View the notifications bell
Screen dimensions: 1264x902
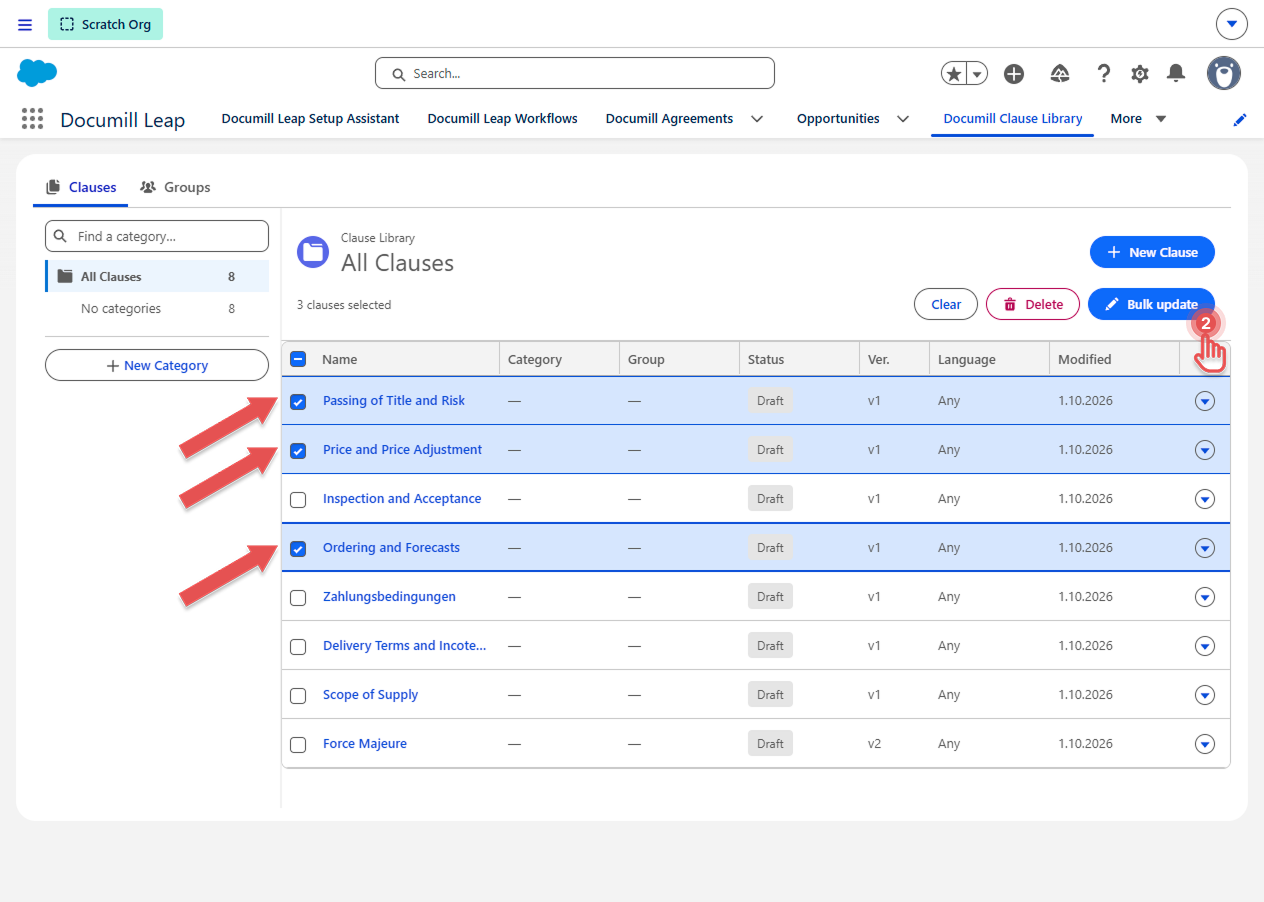(x=1176, y=73)
